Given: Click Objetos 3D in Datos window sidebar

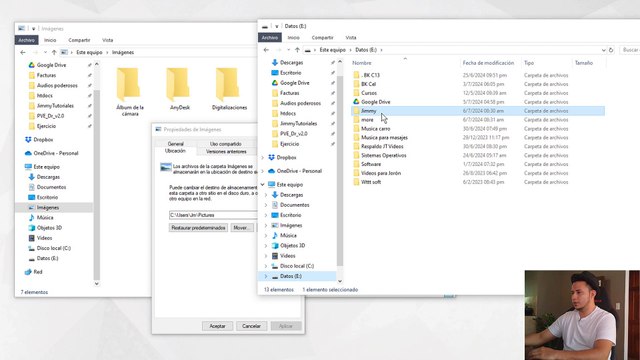Looking at the screenshot, I should 292,246.
